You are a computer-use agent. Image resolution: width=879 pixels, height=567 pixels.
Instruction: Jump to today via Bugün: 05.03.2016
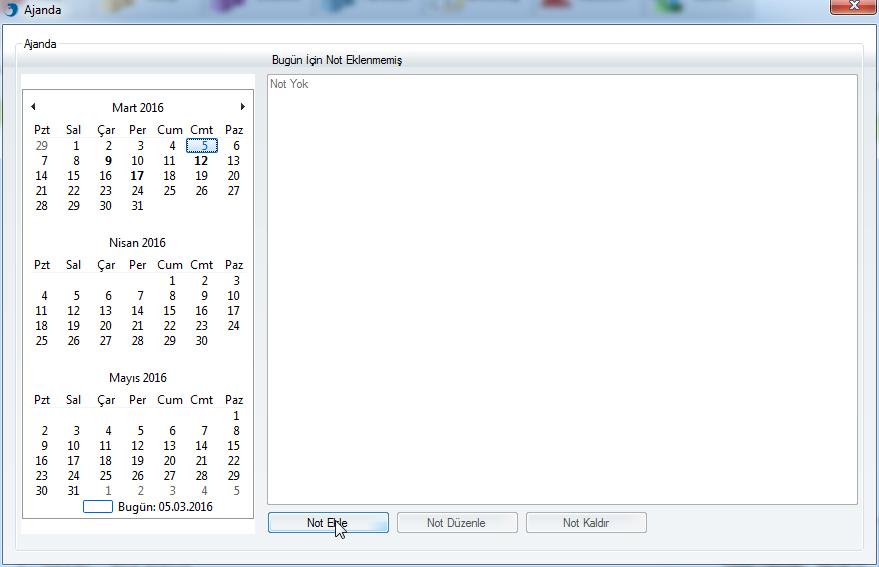[165, 507]
